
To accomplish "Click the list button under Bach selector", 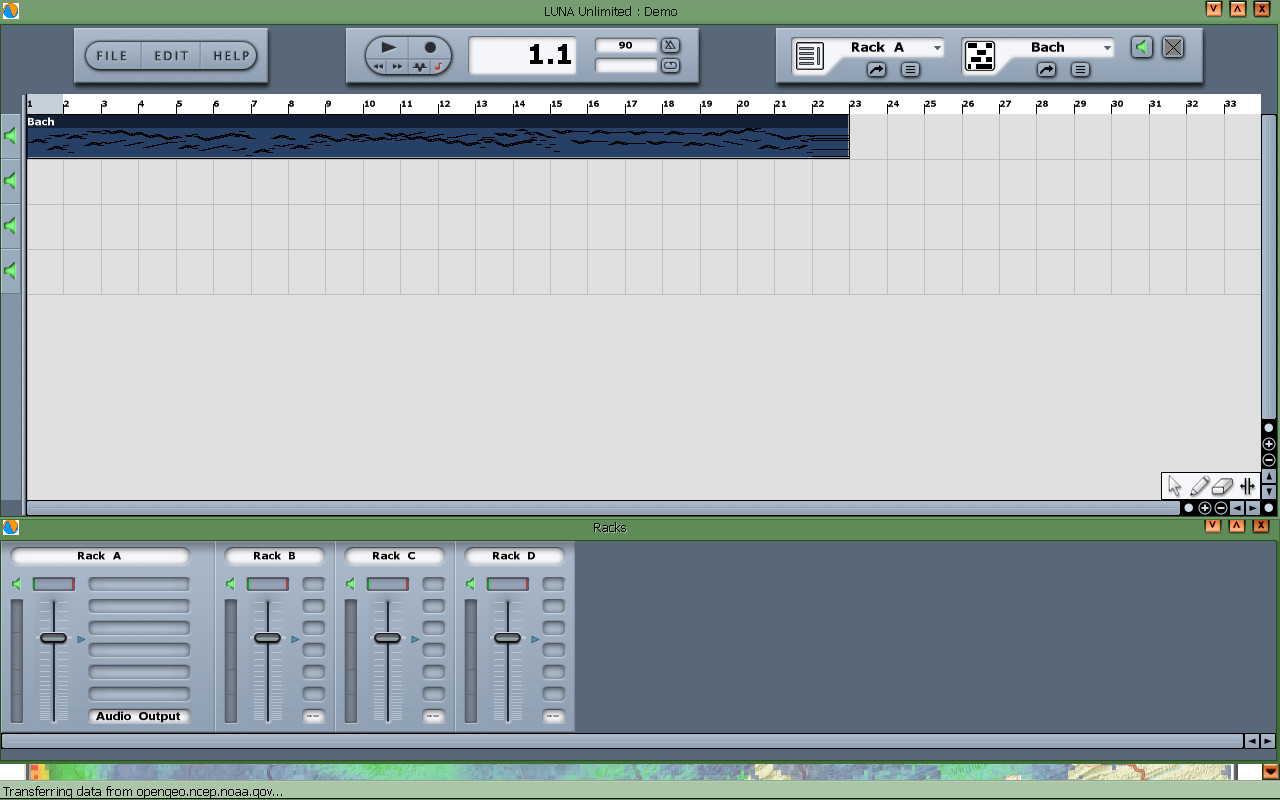I will point(1080,70).
